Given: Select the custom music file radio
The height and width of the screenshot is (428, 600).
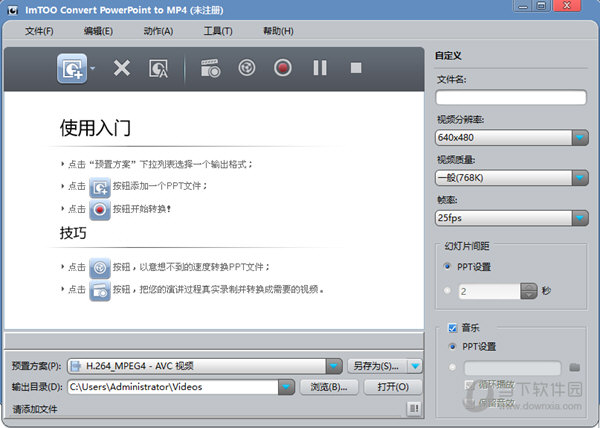Looking at the screenshot, I should click(x=453, y=367).
